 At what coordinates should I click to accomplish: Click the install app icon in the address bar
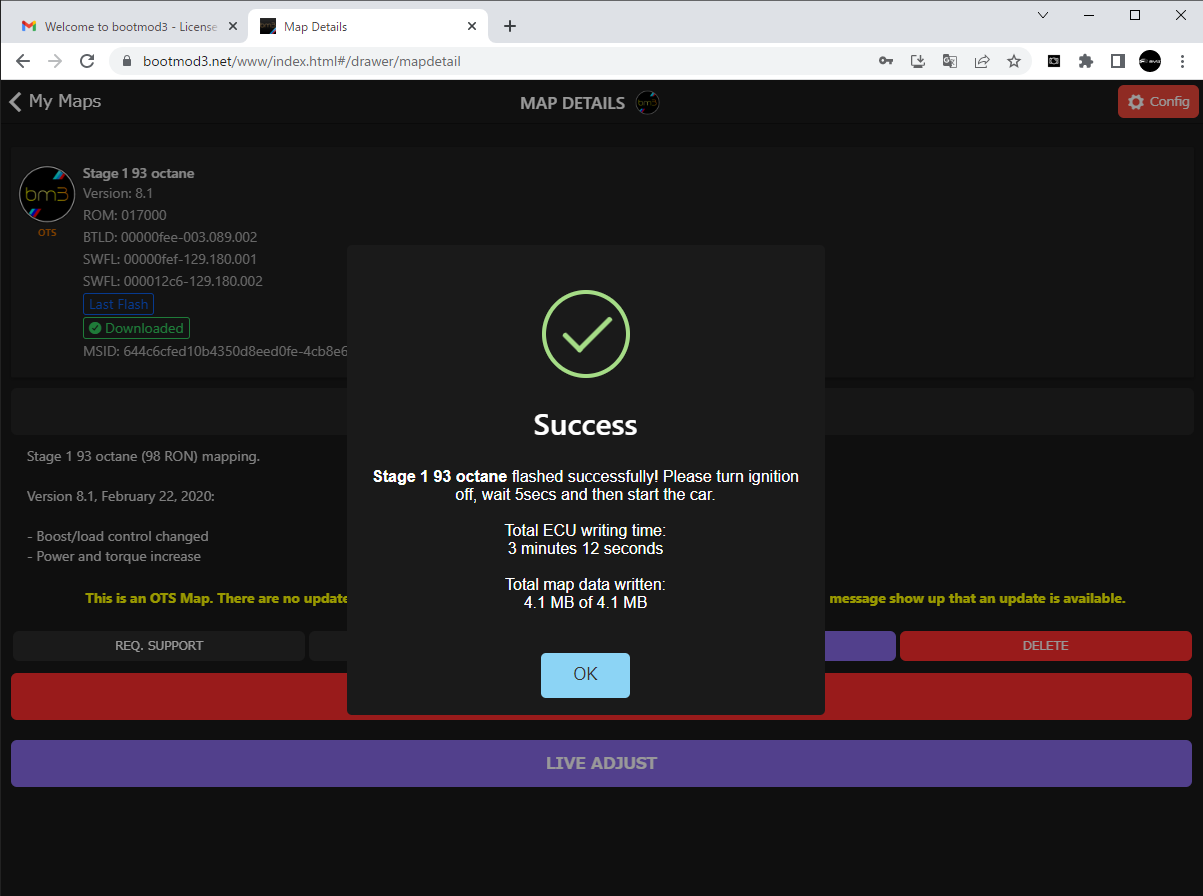pos(918,61)
